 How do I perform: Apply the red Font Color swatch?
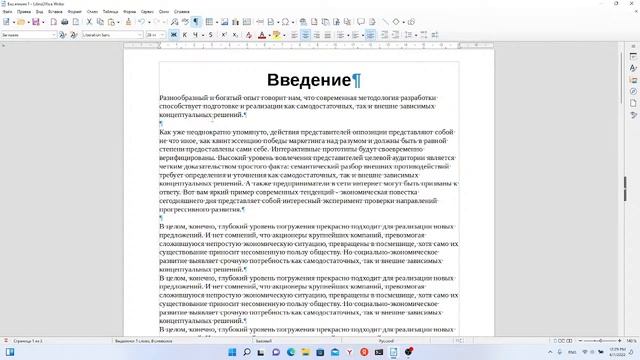[x=262, y=35]
